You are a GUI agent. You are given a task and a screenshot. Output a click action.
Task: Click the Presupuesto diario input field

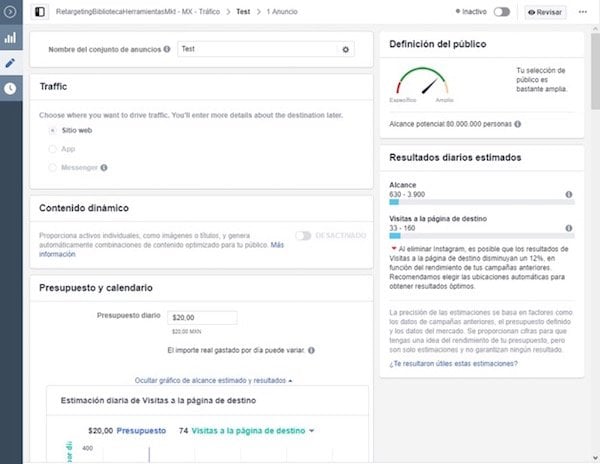[x=202, y=317]
